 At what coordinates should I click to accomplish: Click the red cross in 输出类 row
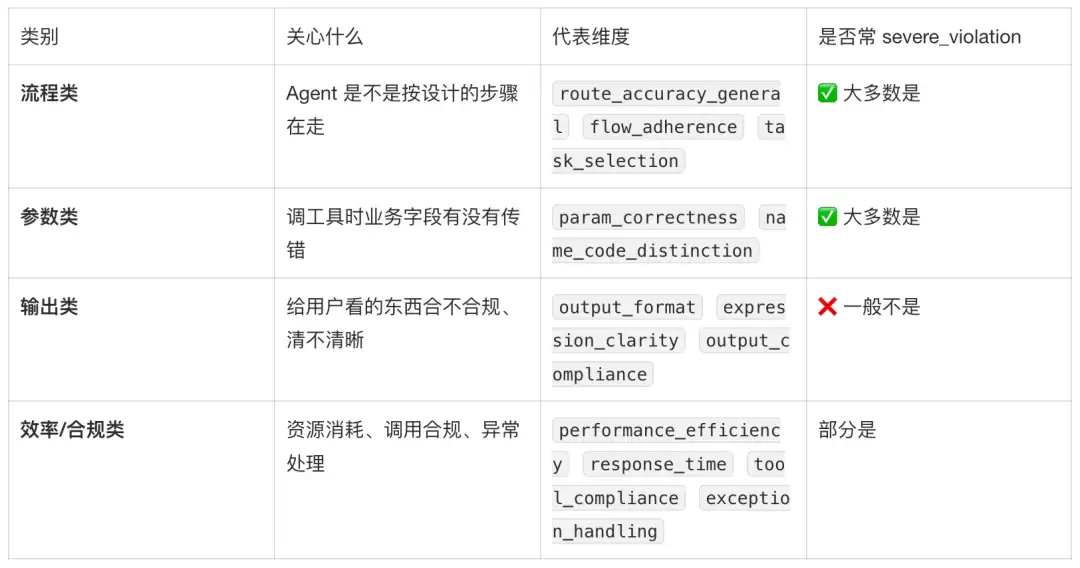(827, 306)
